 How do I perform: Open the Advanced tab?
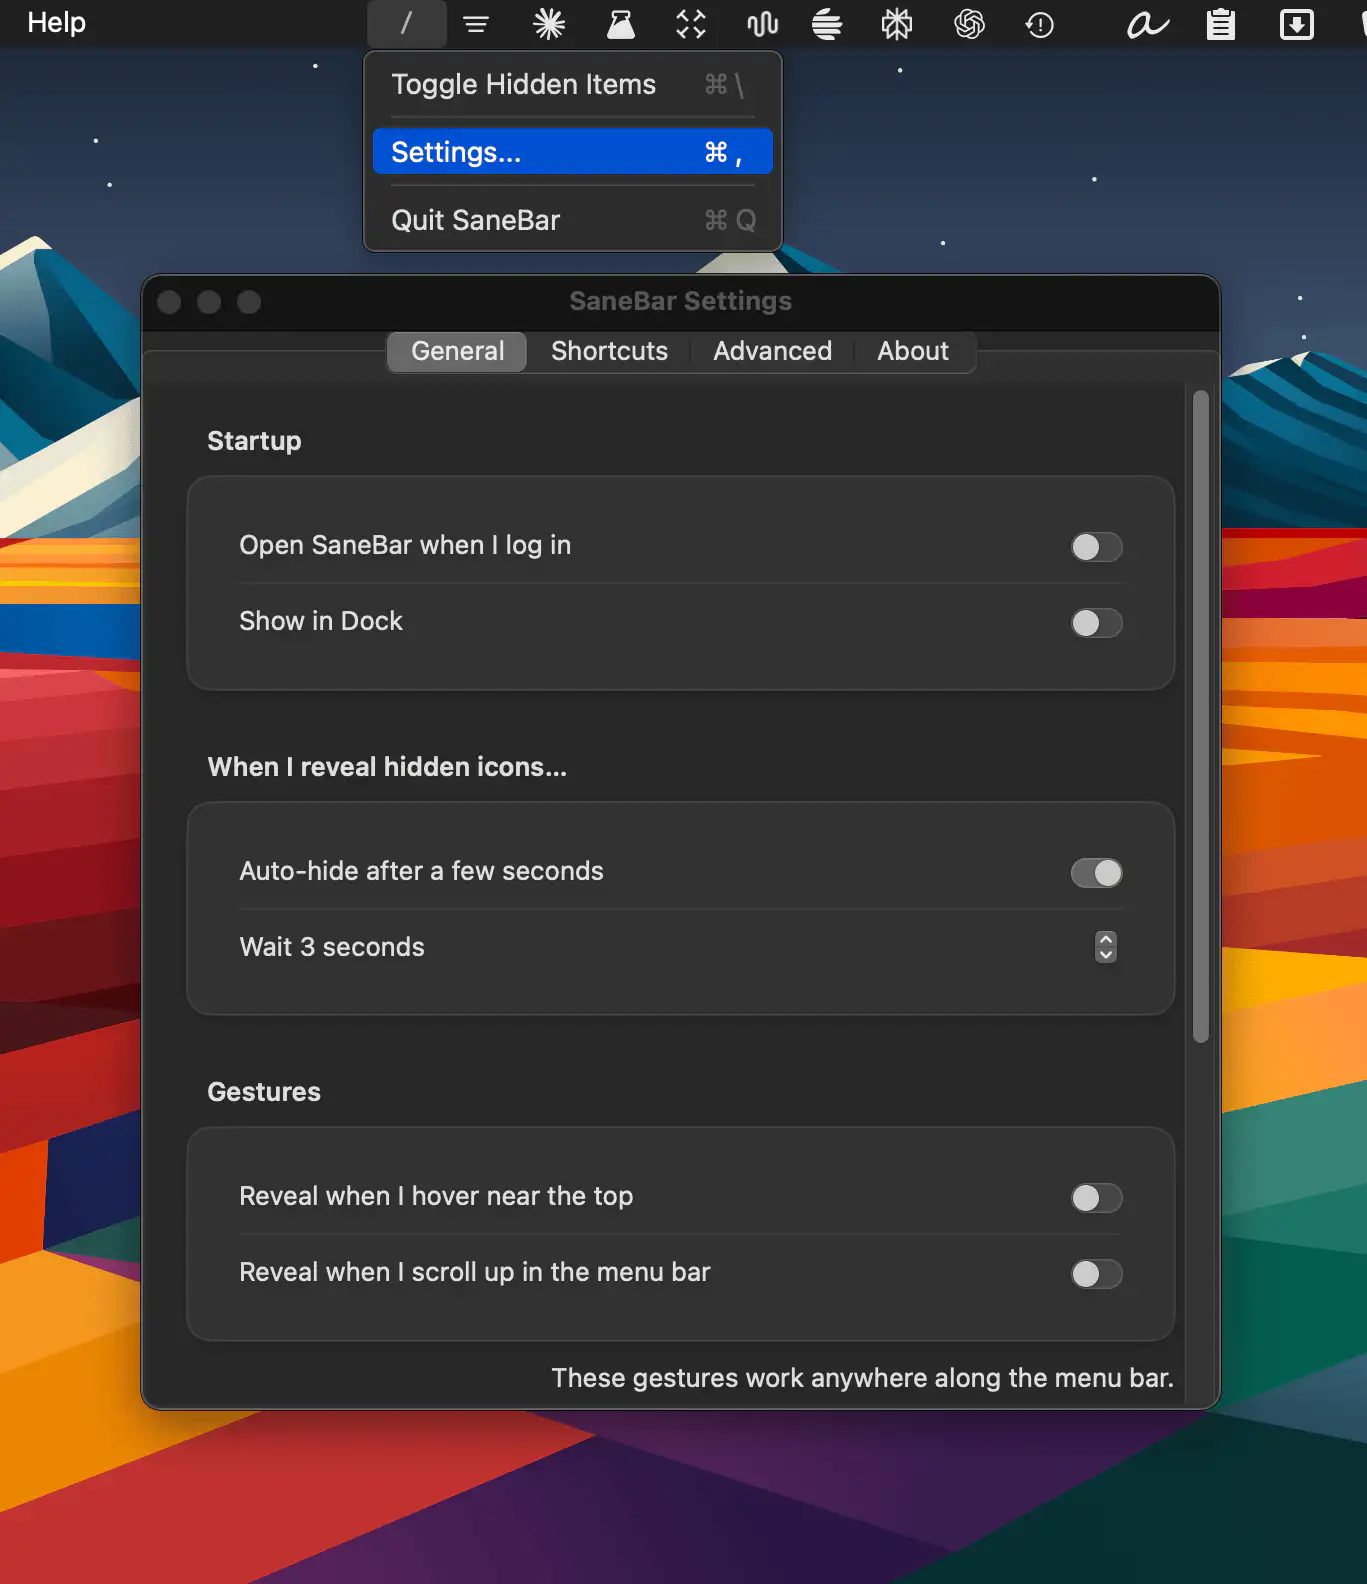772,351
